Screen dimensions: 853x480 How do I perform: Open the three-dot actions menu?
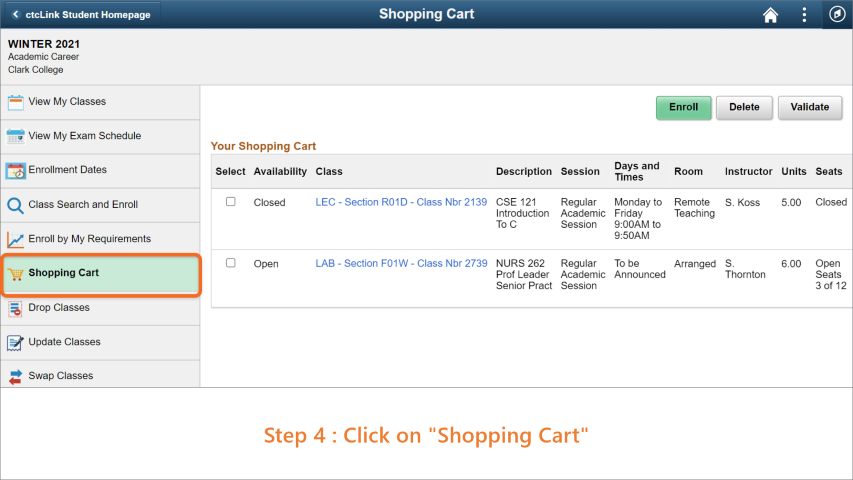click(804, 15)
